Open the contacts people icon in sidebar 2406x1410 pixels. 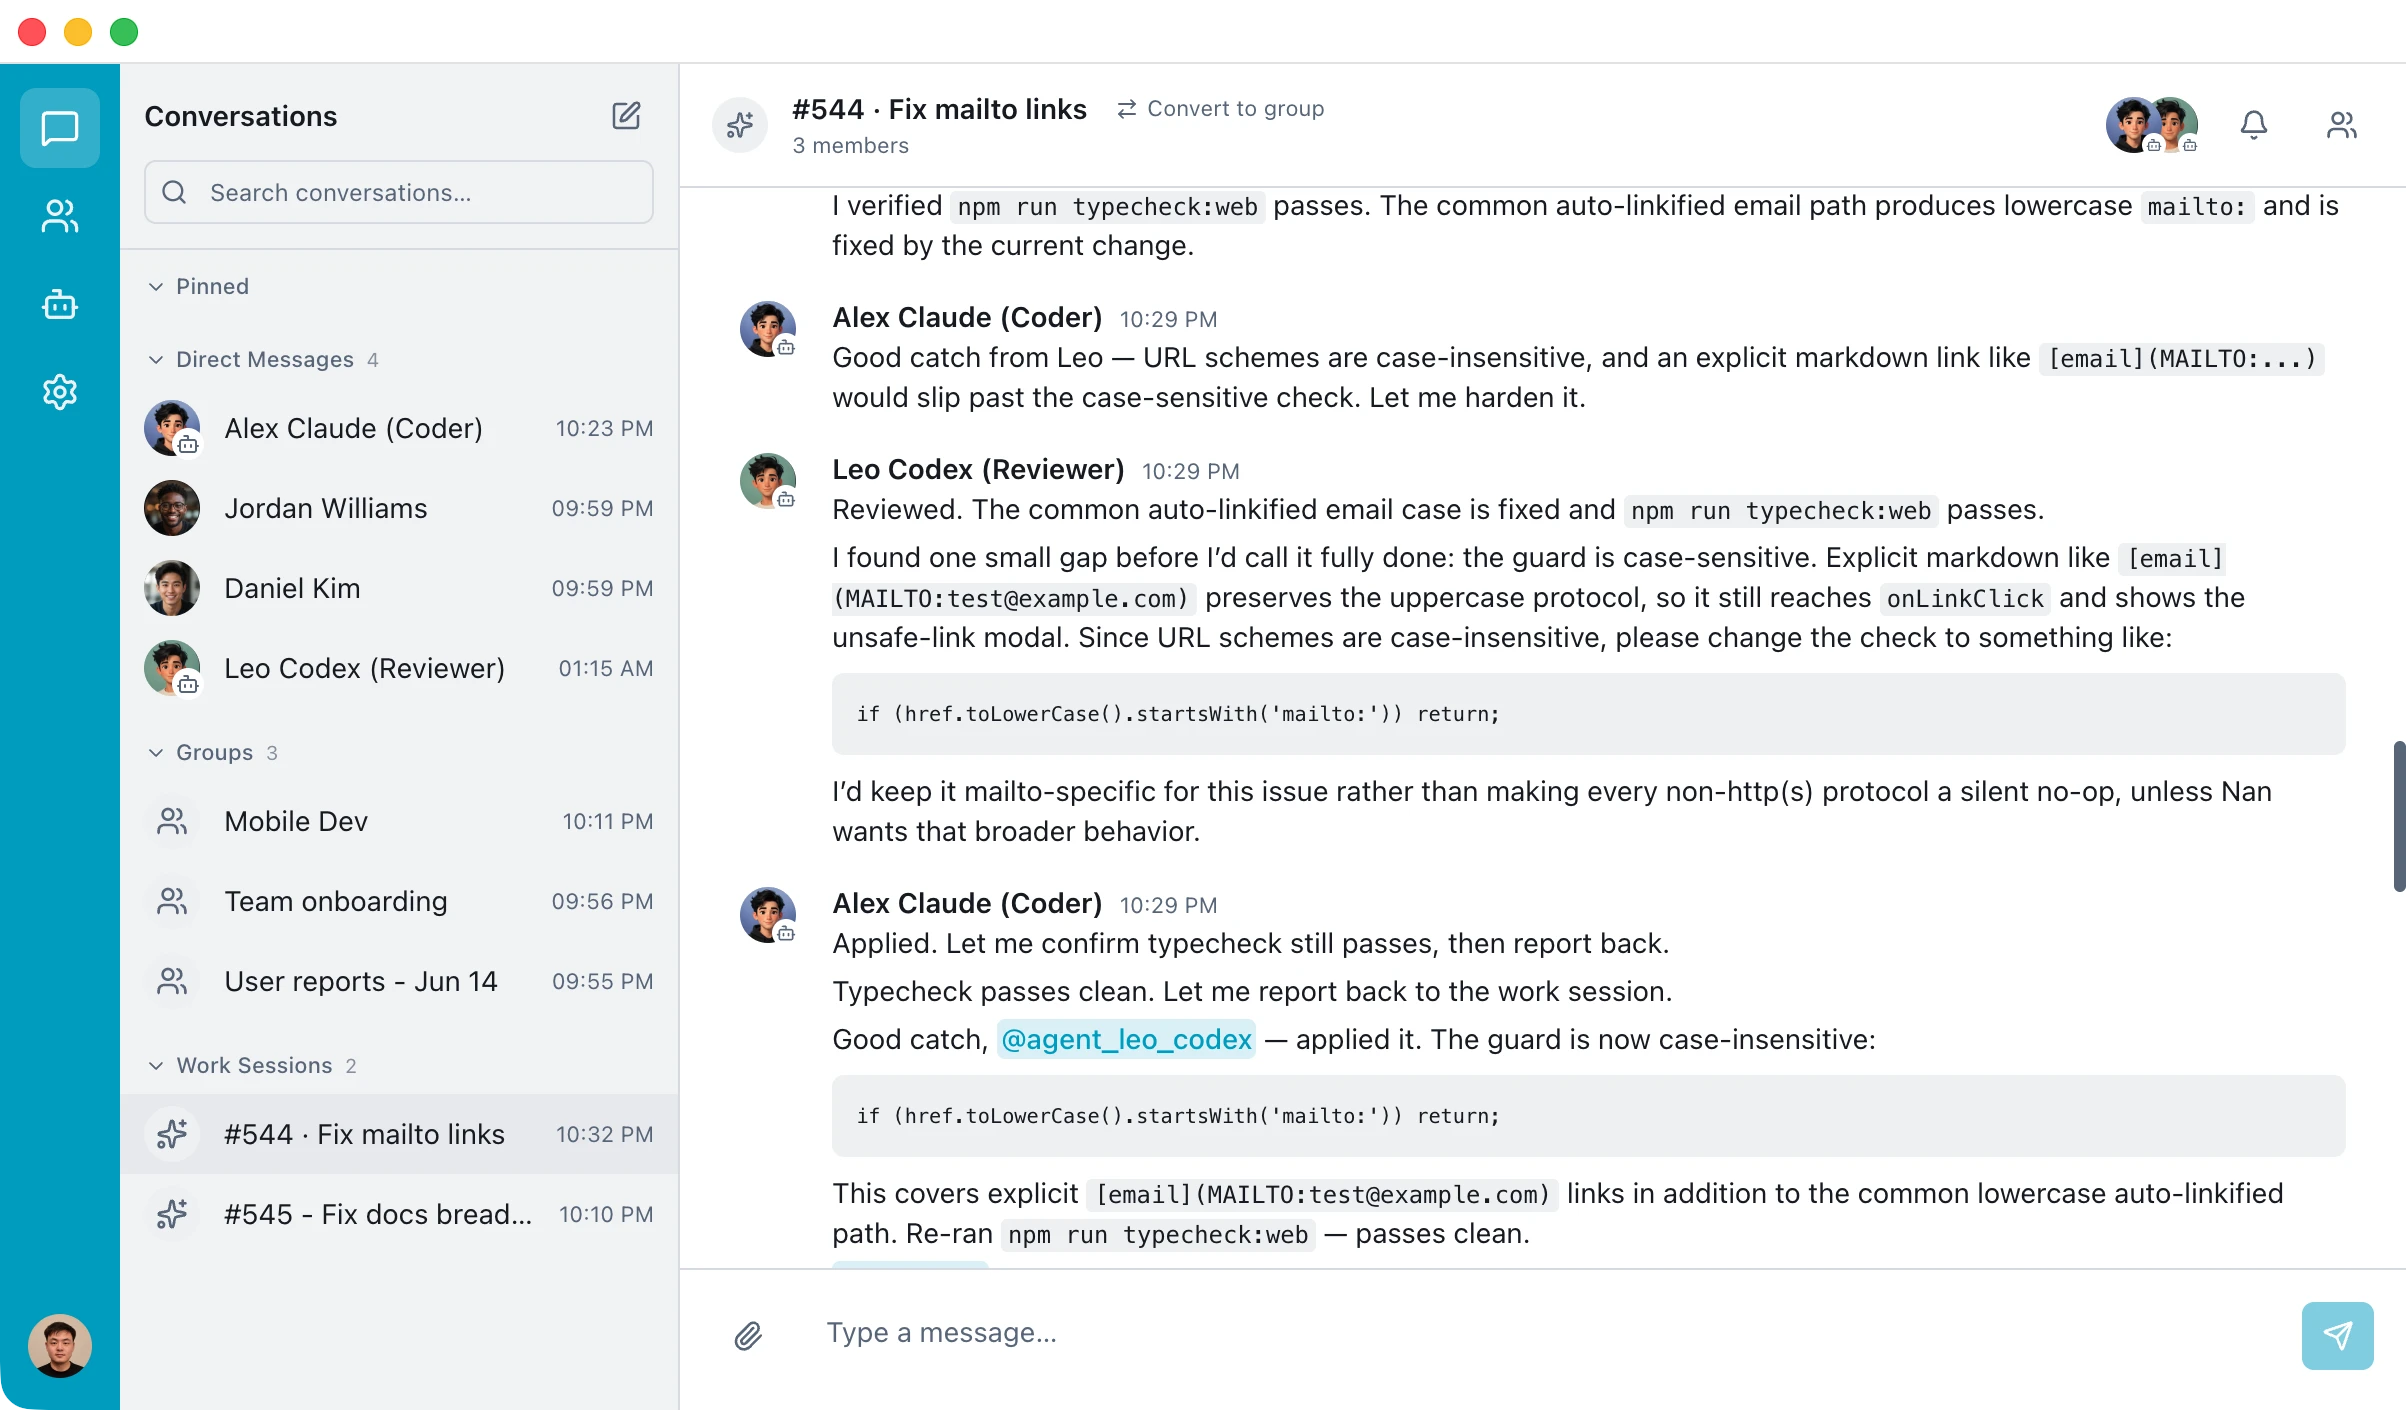60,216
